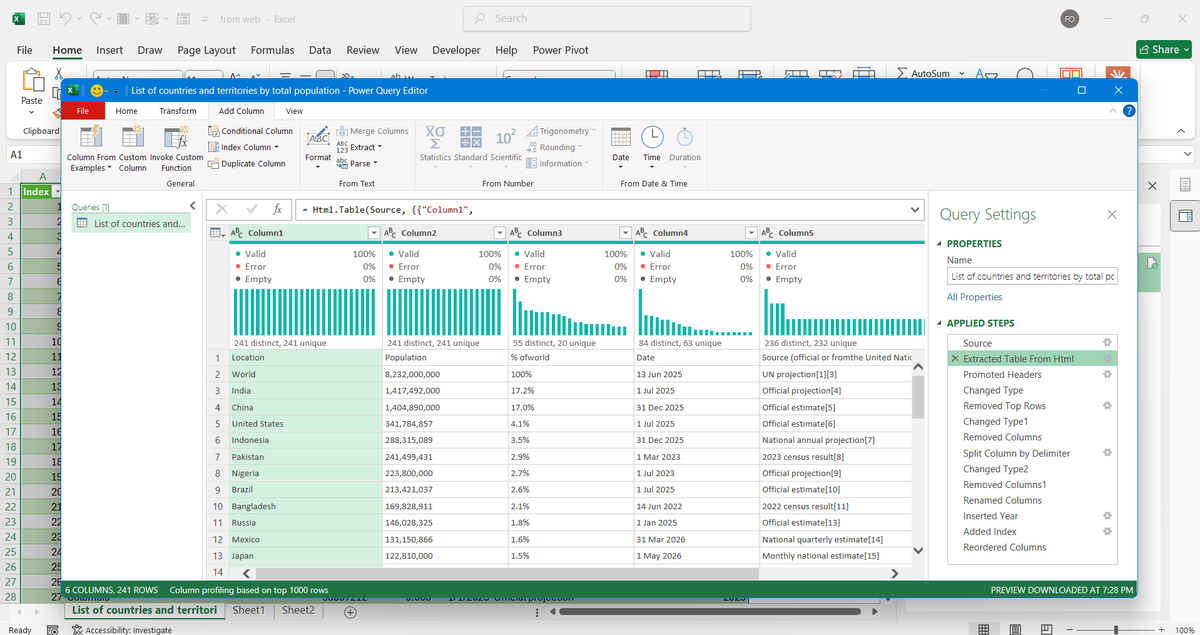This screenshot has width=1200, height=635.
Task: Open Excel Page Layout tab
Action: [x=207, y=50]
